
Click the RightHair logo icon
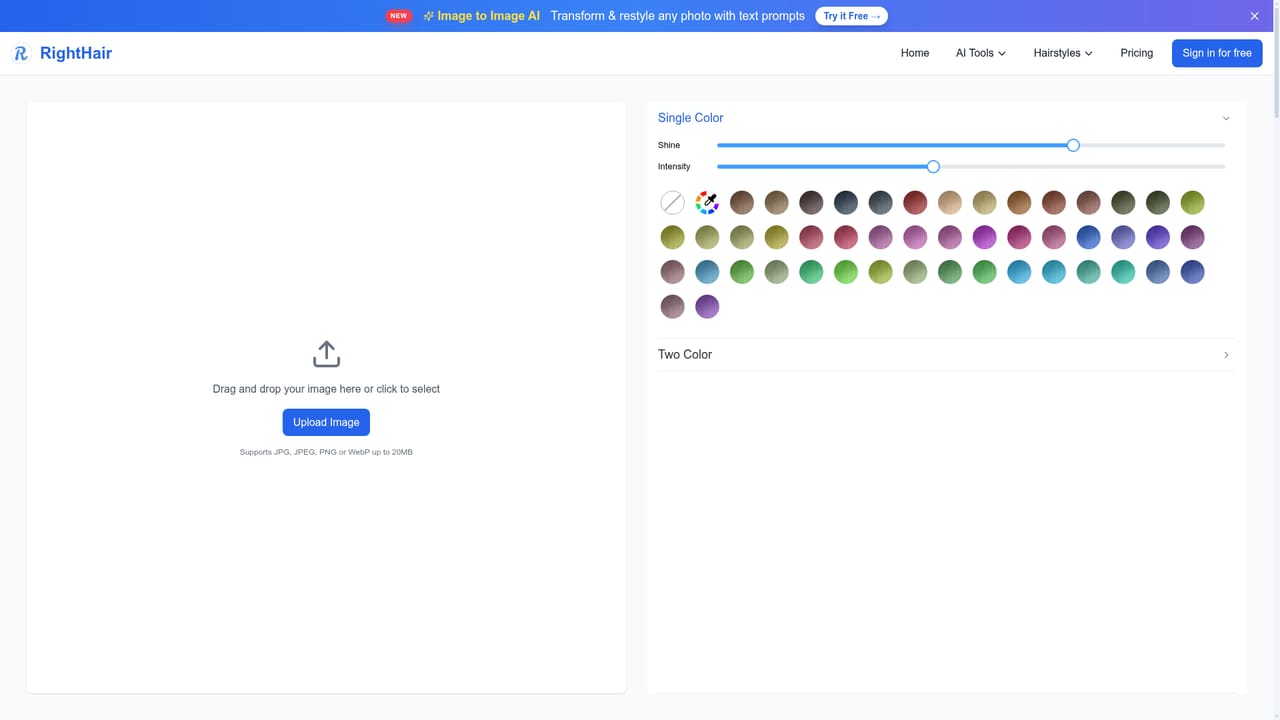tap(21, 53)
